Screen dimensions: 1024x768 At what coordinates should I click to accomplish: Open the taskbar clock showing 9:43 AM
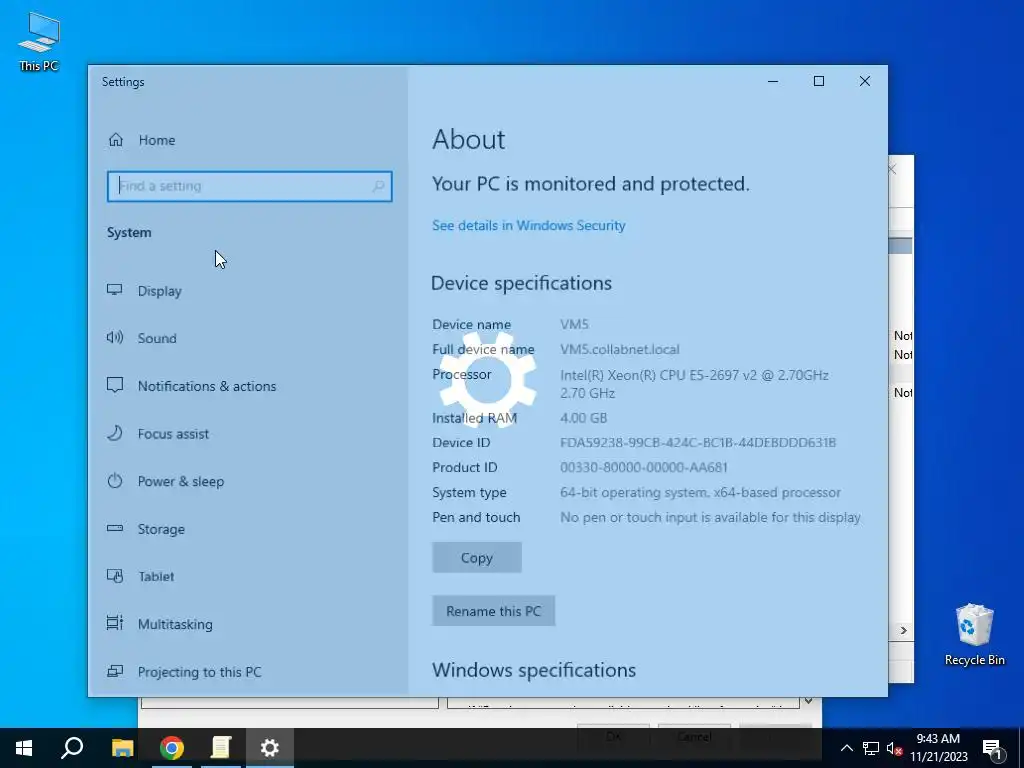[938, 748]
